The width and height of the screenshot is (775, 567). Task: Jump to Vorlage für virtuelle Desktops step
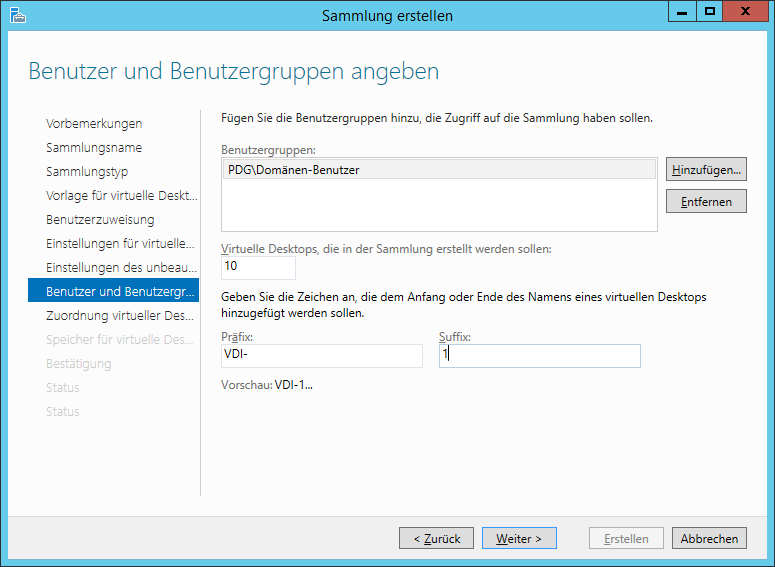pos(121,195)
